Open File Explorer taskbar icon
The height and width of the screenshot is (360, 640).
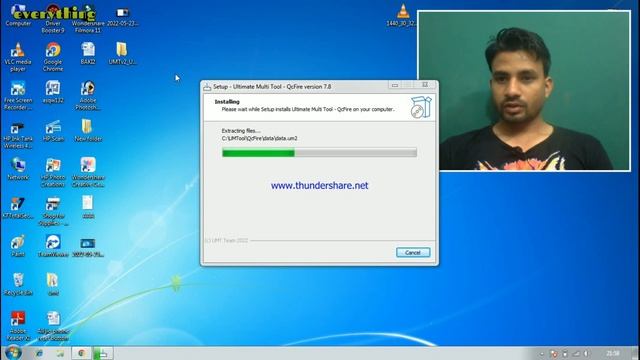60,353
